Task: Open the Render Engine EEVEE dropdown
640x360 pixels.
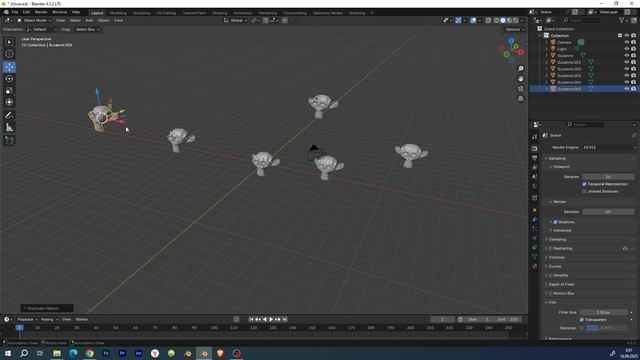Action: coord(608,147)
